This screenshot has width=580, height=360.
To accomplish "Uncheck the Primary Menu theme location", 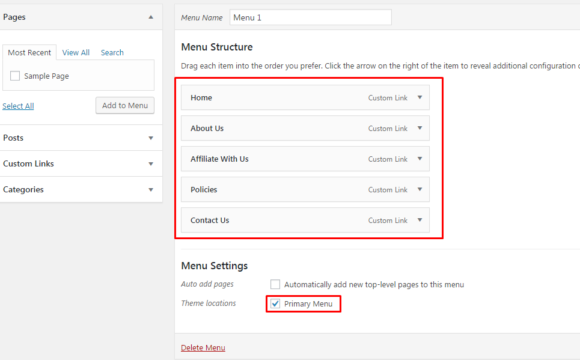I will point(275,304).
